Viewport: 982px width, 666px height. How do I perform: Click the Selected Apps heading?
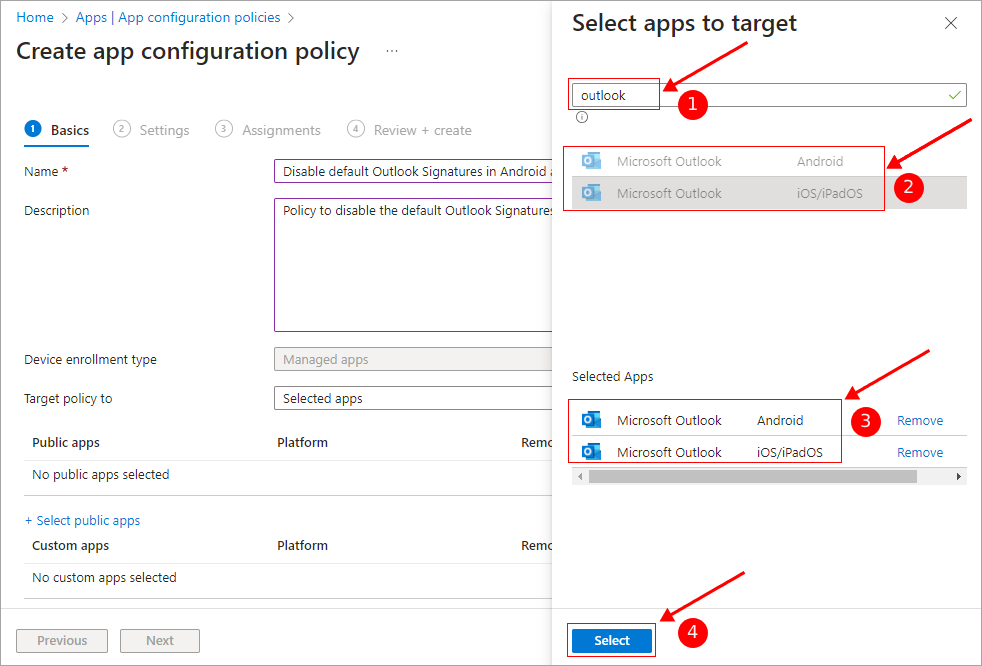click(612, 376)
